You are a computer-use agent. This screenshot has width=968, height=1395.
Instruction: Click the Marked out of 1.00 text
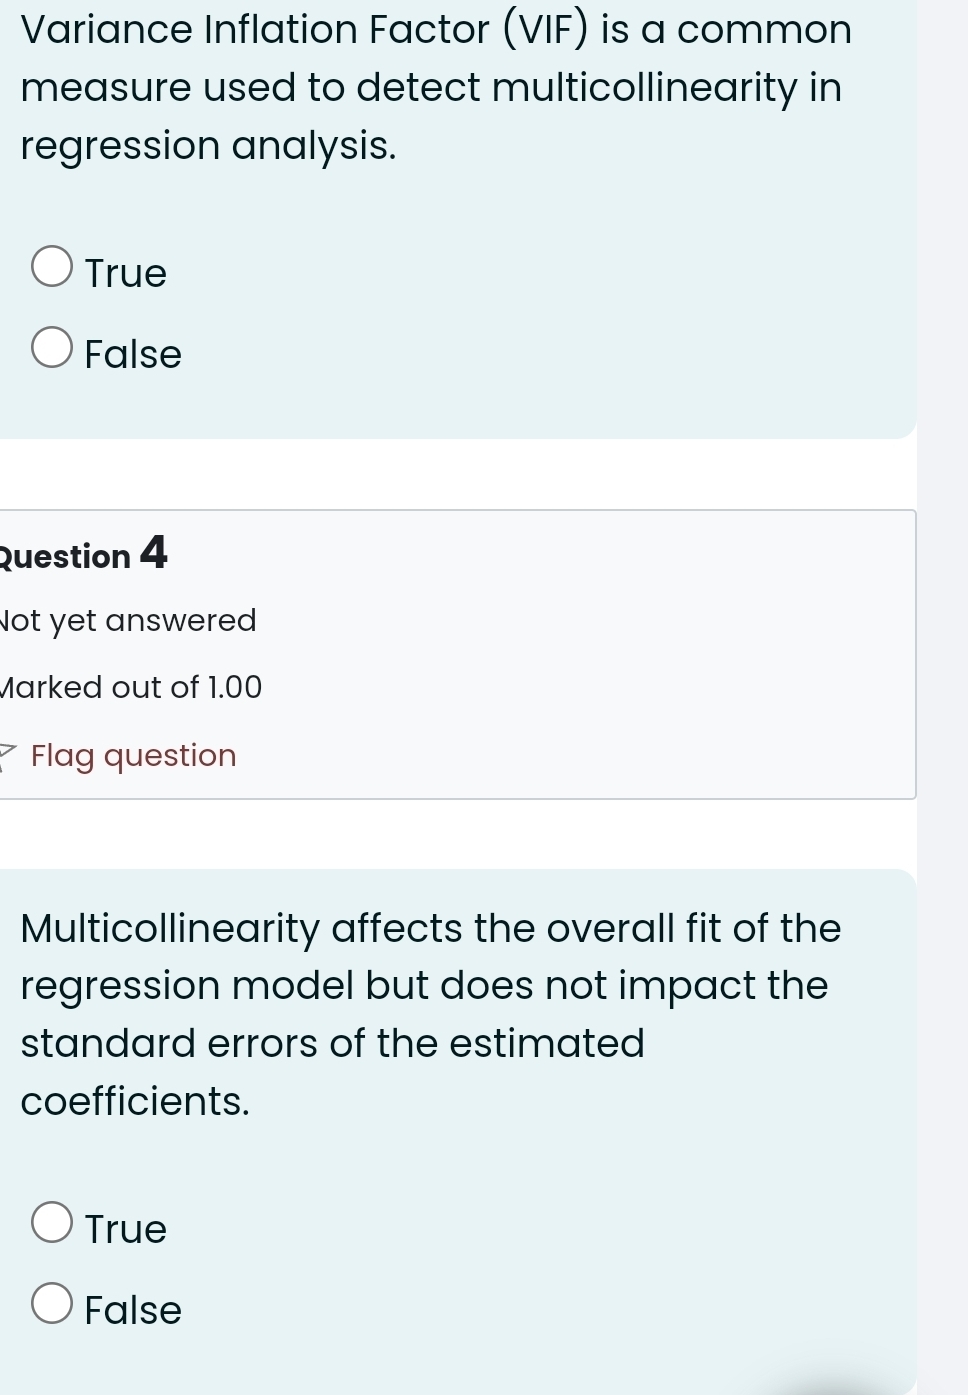pos(132,687)
